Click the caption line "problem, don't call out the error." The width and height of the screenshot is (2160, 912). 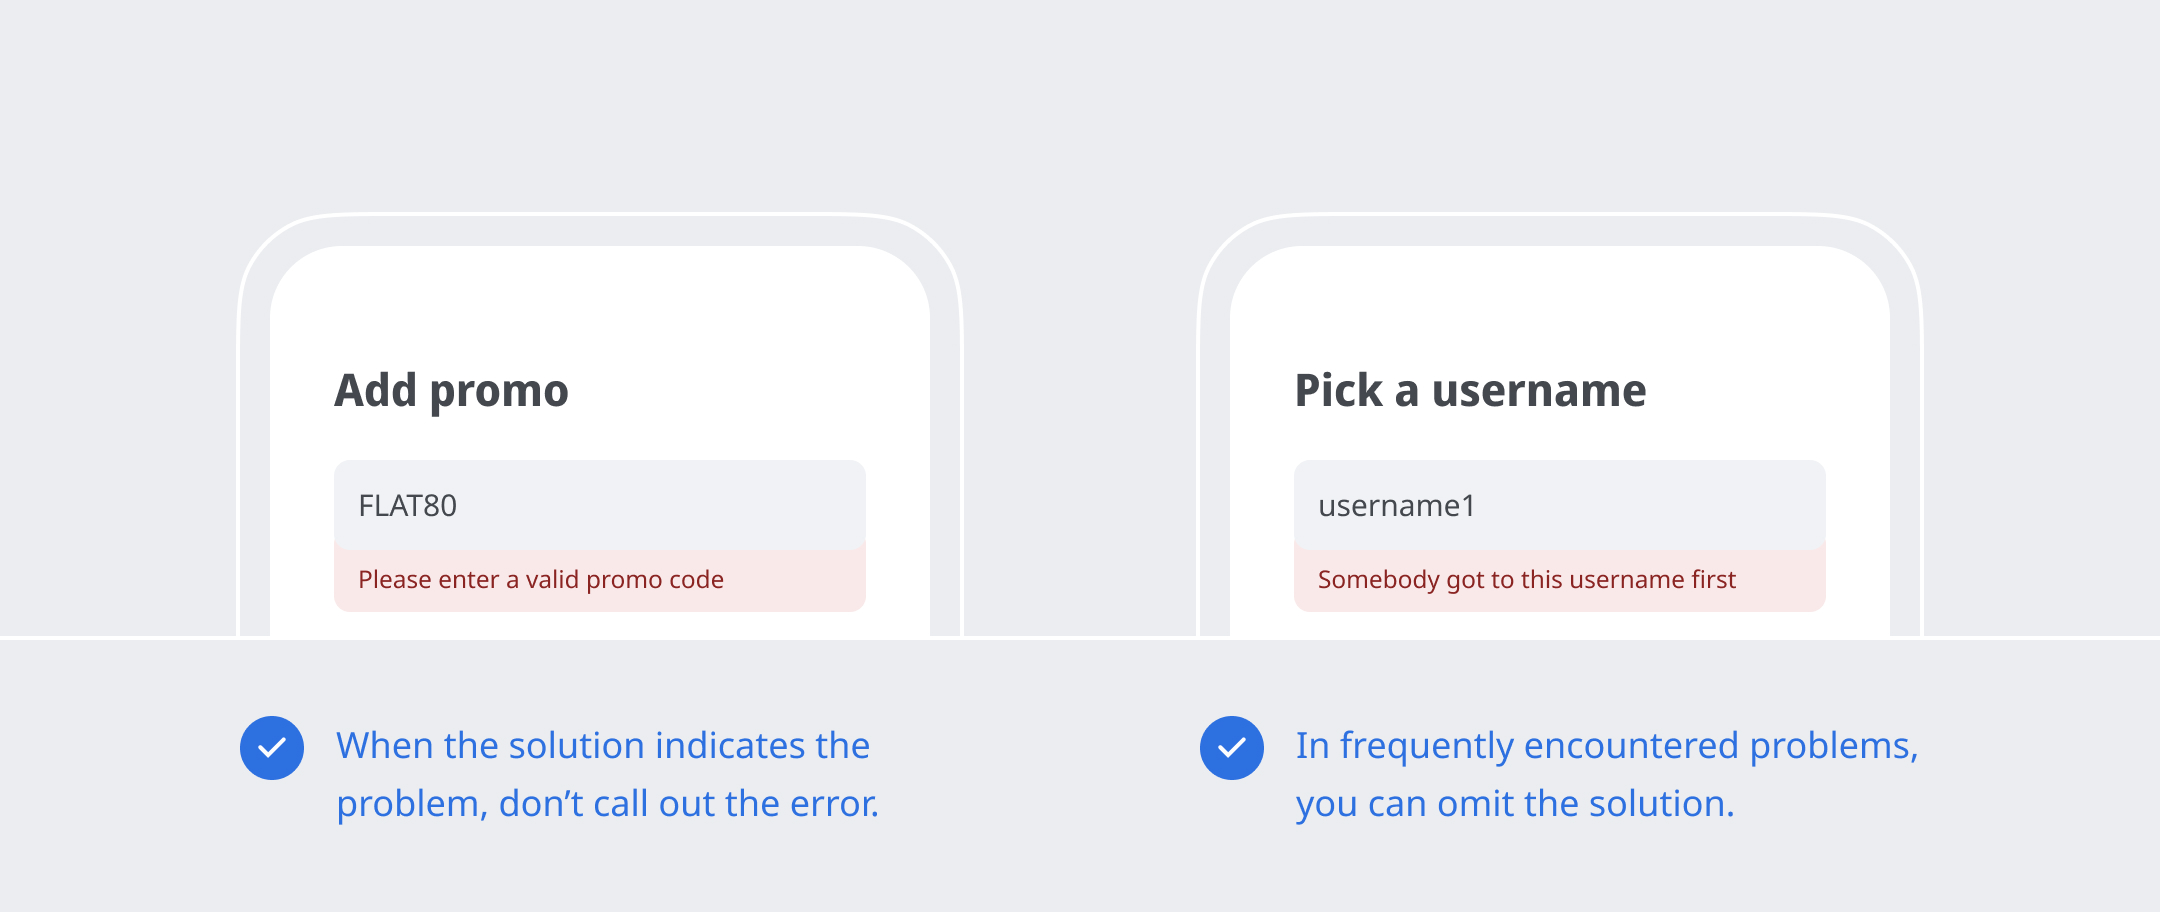coord(607,804)
